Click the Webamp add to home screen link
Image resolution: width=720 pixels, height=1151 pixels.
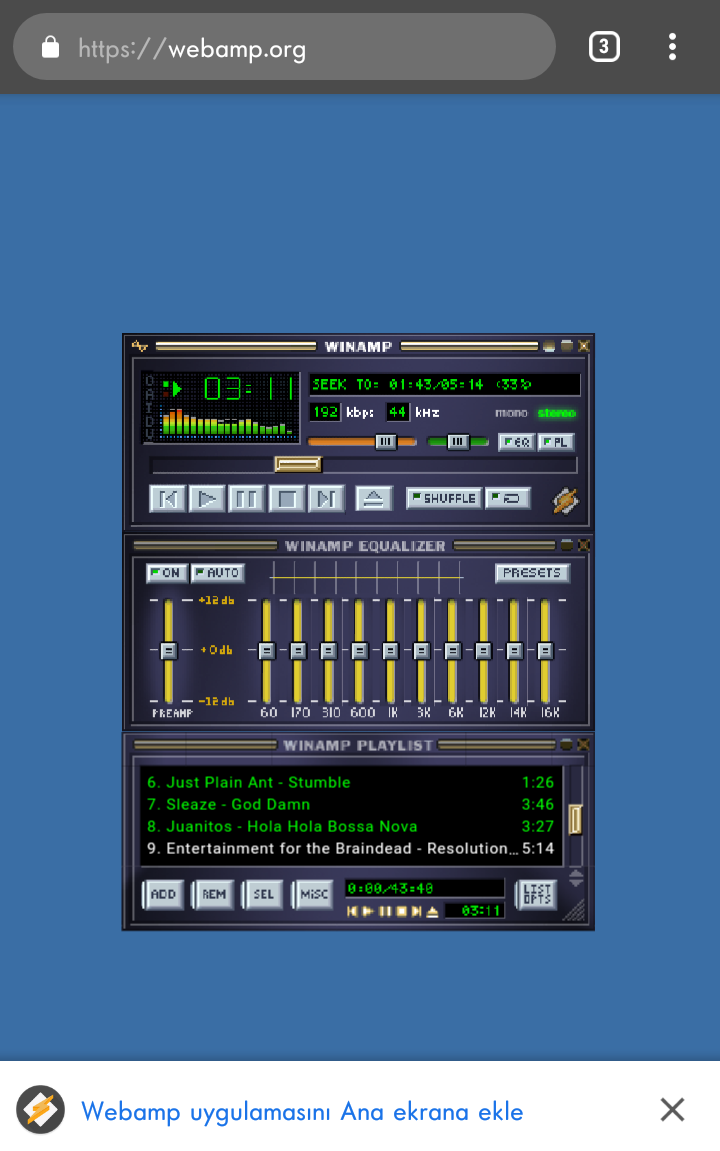point(302,1111)
